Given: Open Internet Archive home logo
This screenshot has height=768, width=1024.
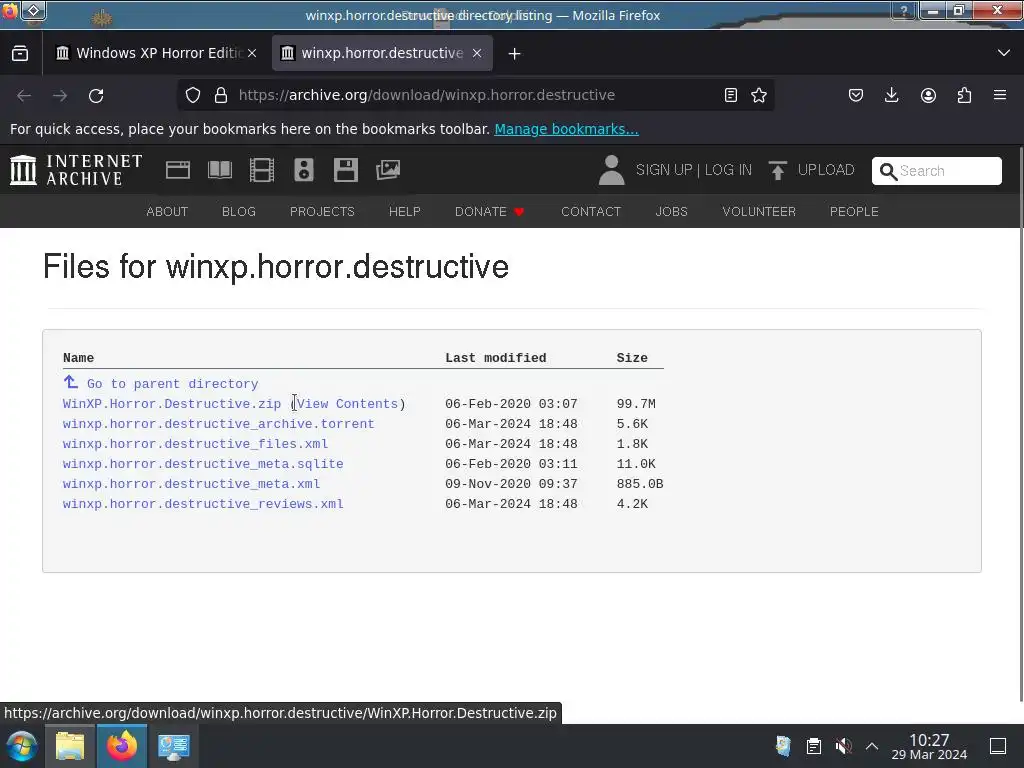Looking at the screenshot, I should click(76, 170).
